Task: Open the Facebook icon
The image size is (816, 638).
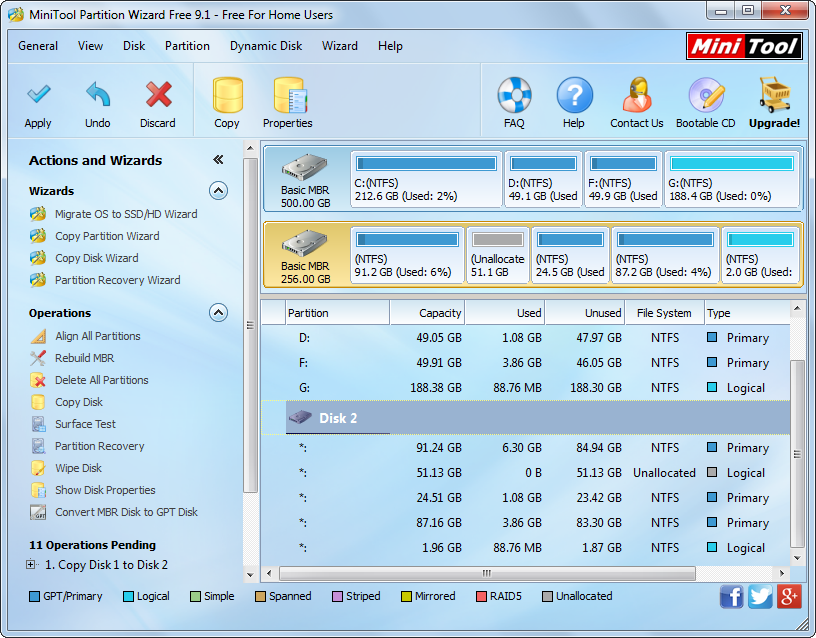Action: pyautogui.click(x=732, y=596)
